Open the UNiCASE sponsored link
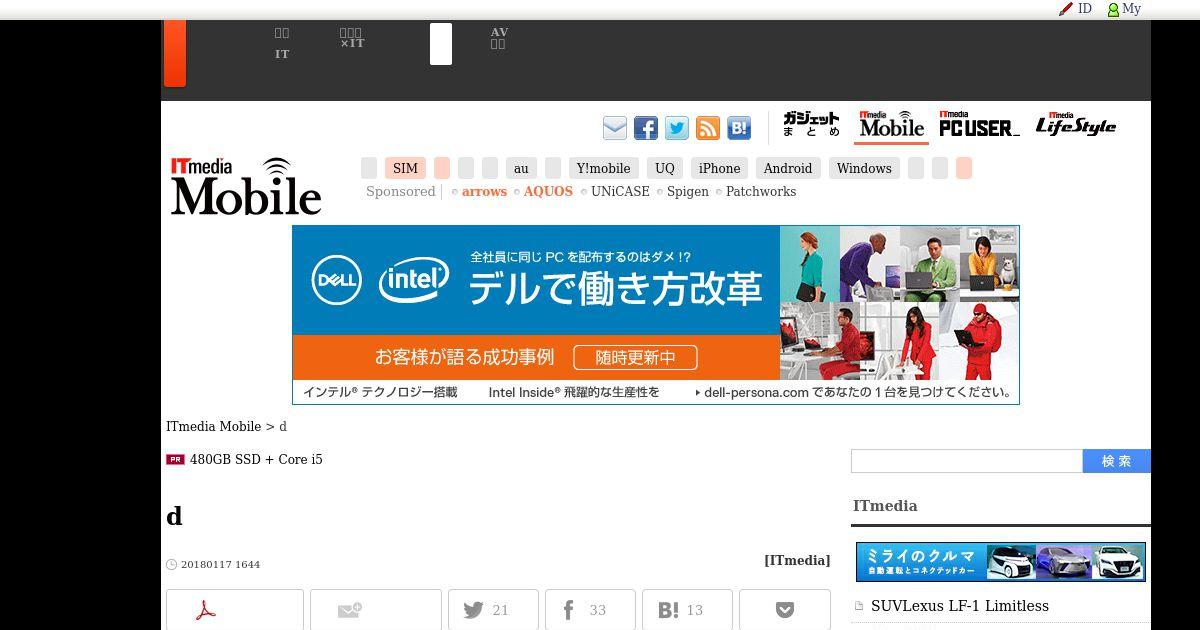The height and width of the screenshot is (630, 1200). tap(620, 191)
